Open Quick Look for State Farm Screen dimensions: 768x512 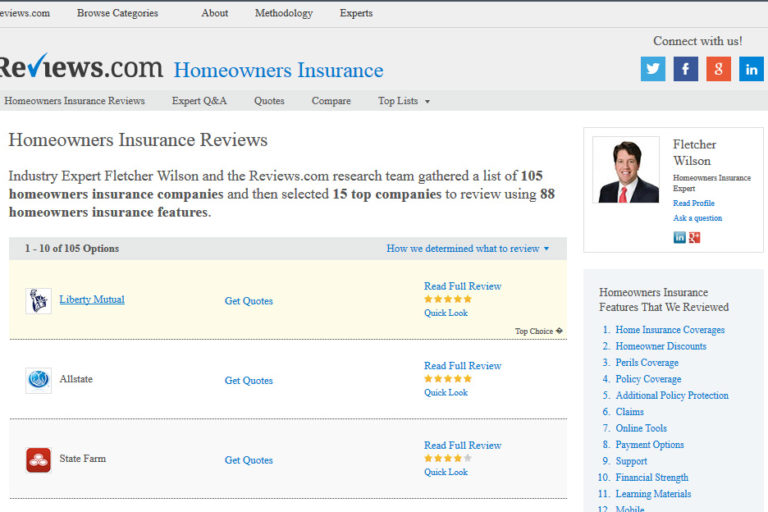(446, 472)
